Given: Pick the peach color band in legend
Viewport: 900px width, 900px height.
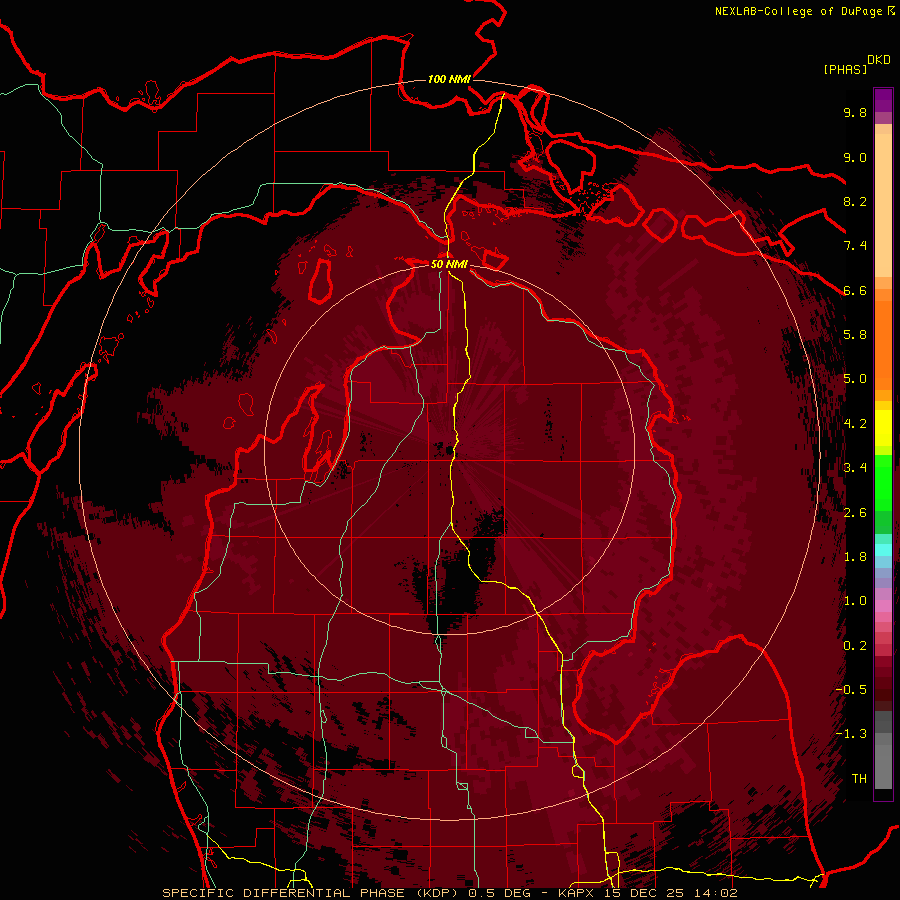Looking at the screenshot, I should [x=883, y=205].
